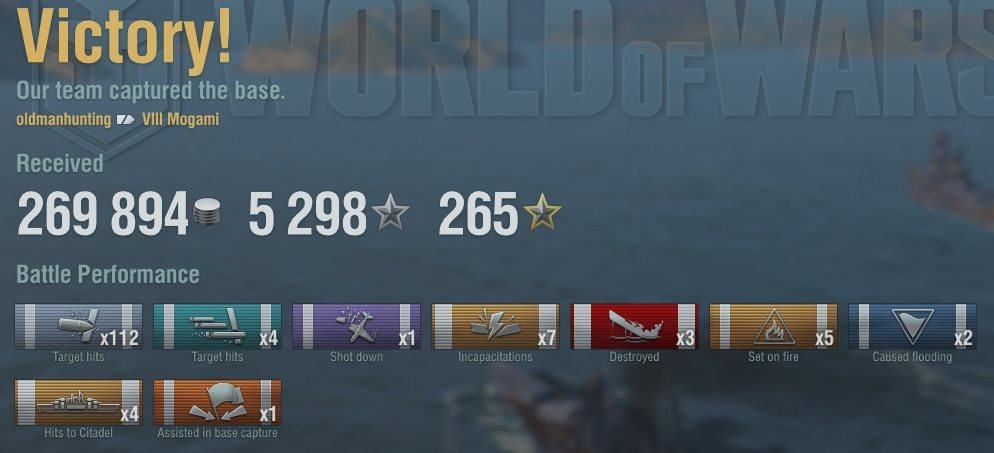The image size is (994, 453).
Task: Click the main battery Target hits x112 ribbon
Action: point(78,326)
